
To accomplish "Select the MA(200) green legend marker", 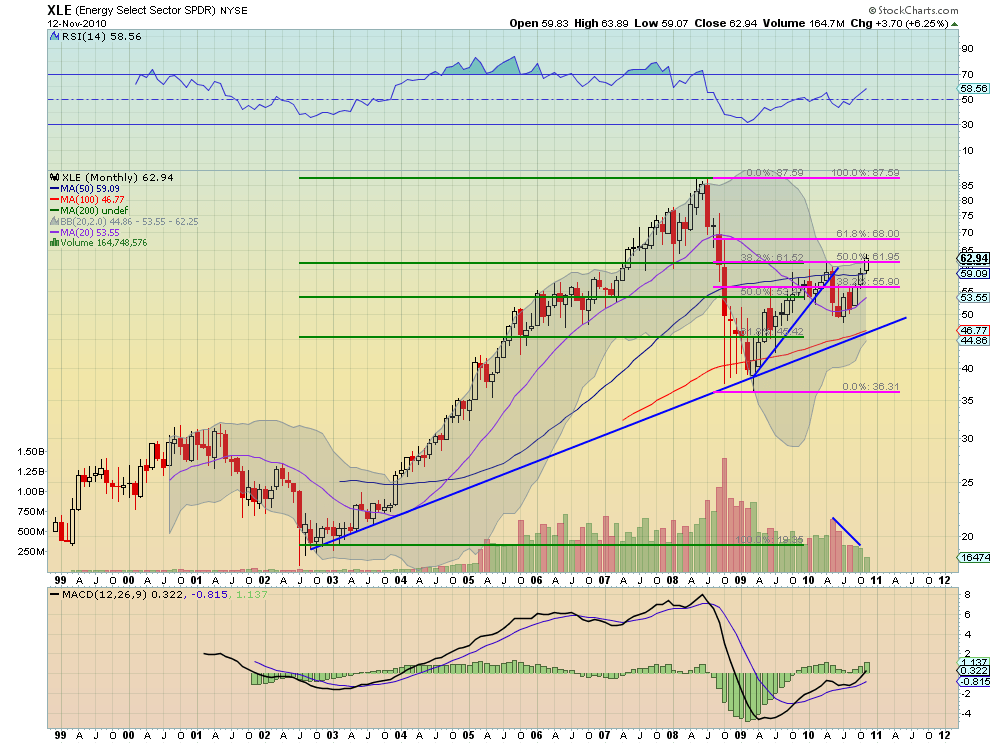I will (x=55, y=210).
